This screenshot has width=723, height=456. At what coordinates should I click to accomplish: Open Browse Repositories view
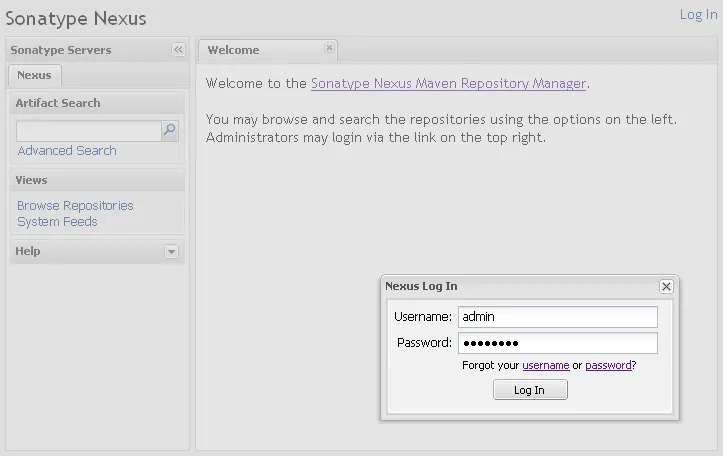[x=75, y=206]
